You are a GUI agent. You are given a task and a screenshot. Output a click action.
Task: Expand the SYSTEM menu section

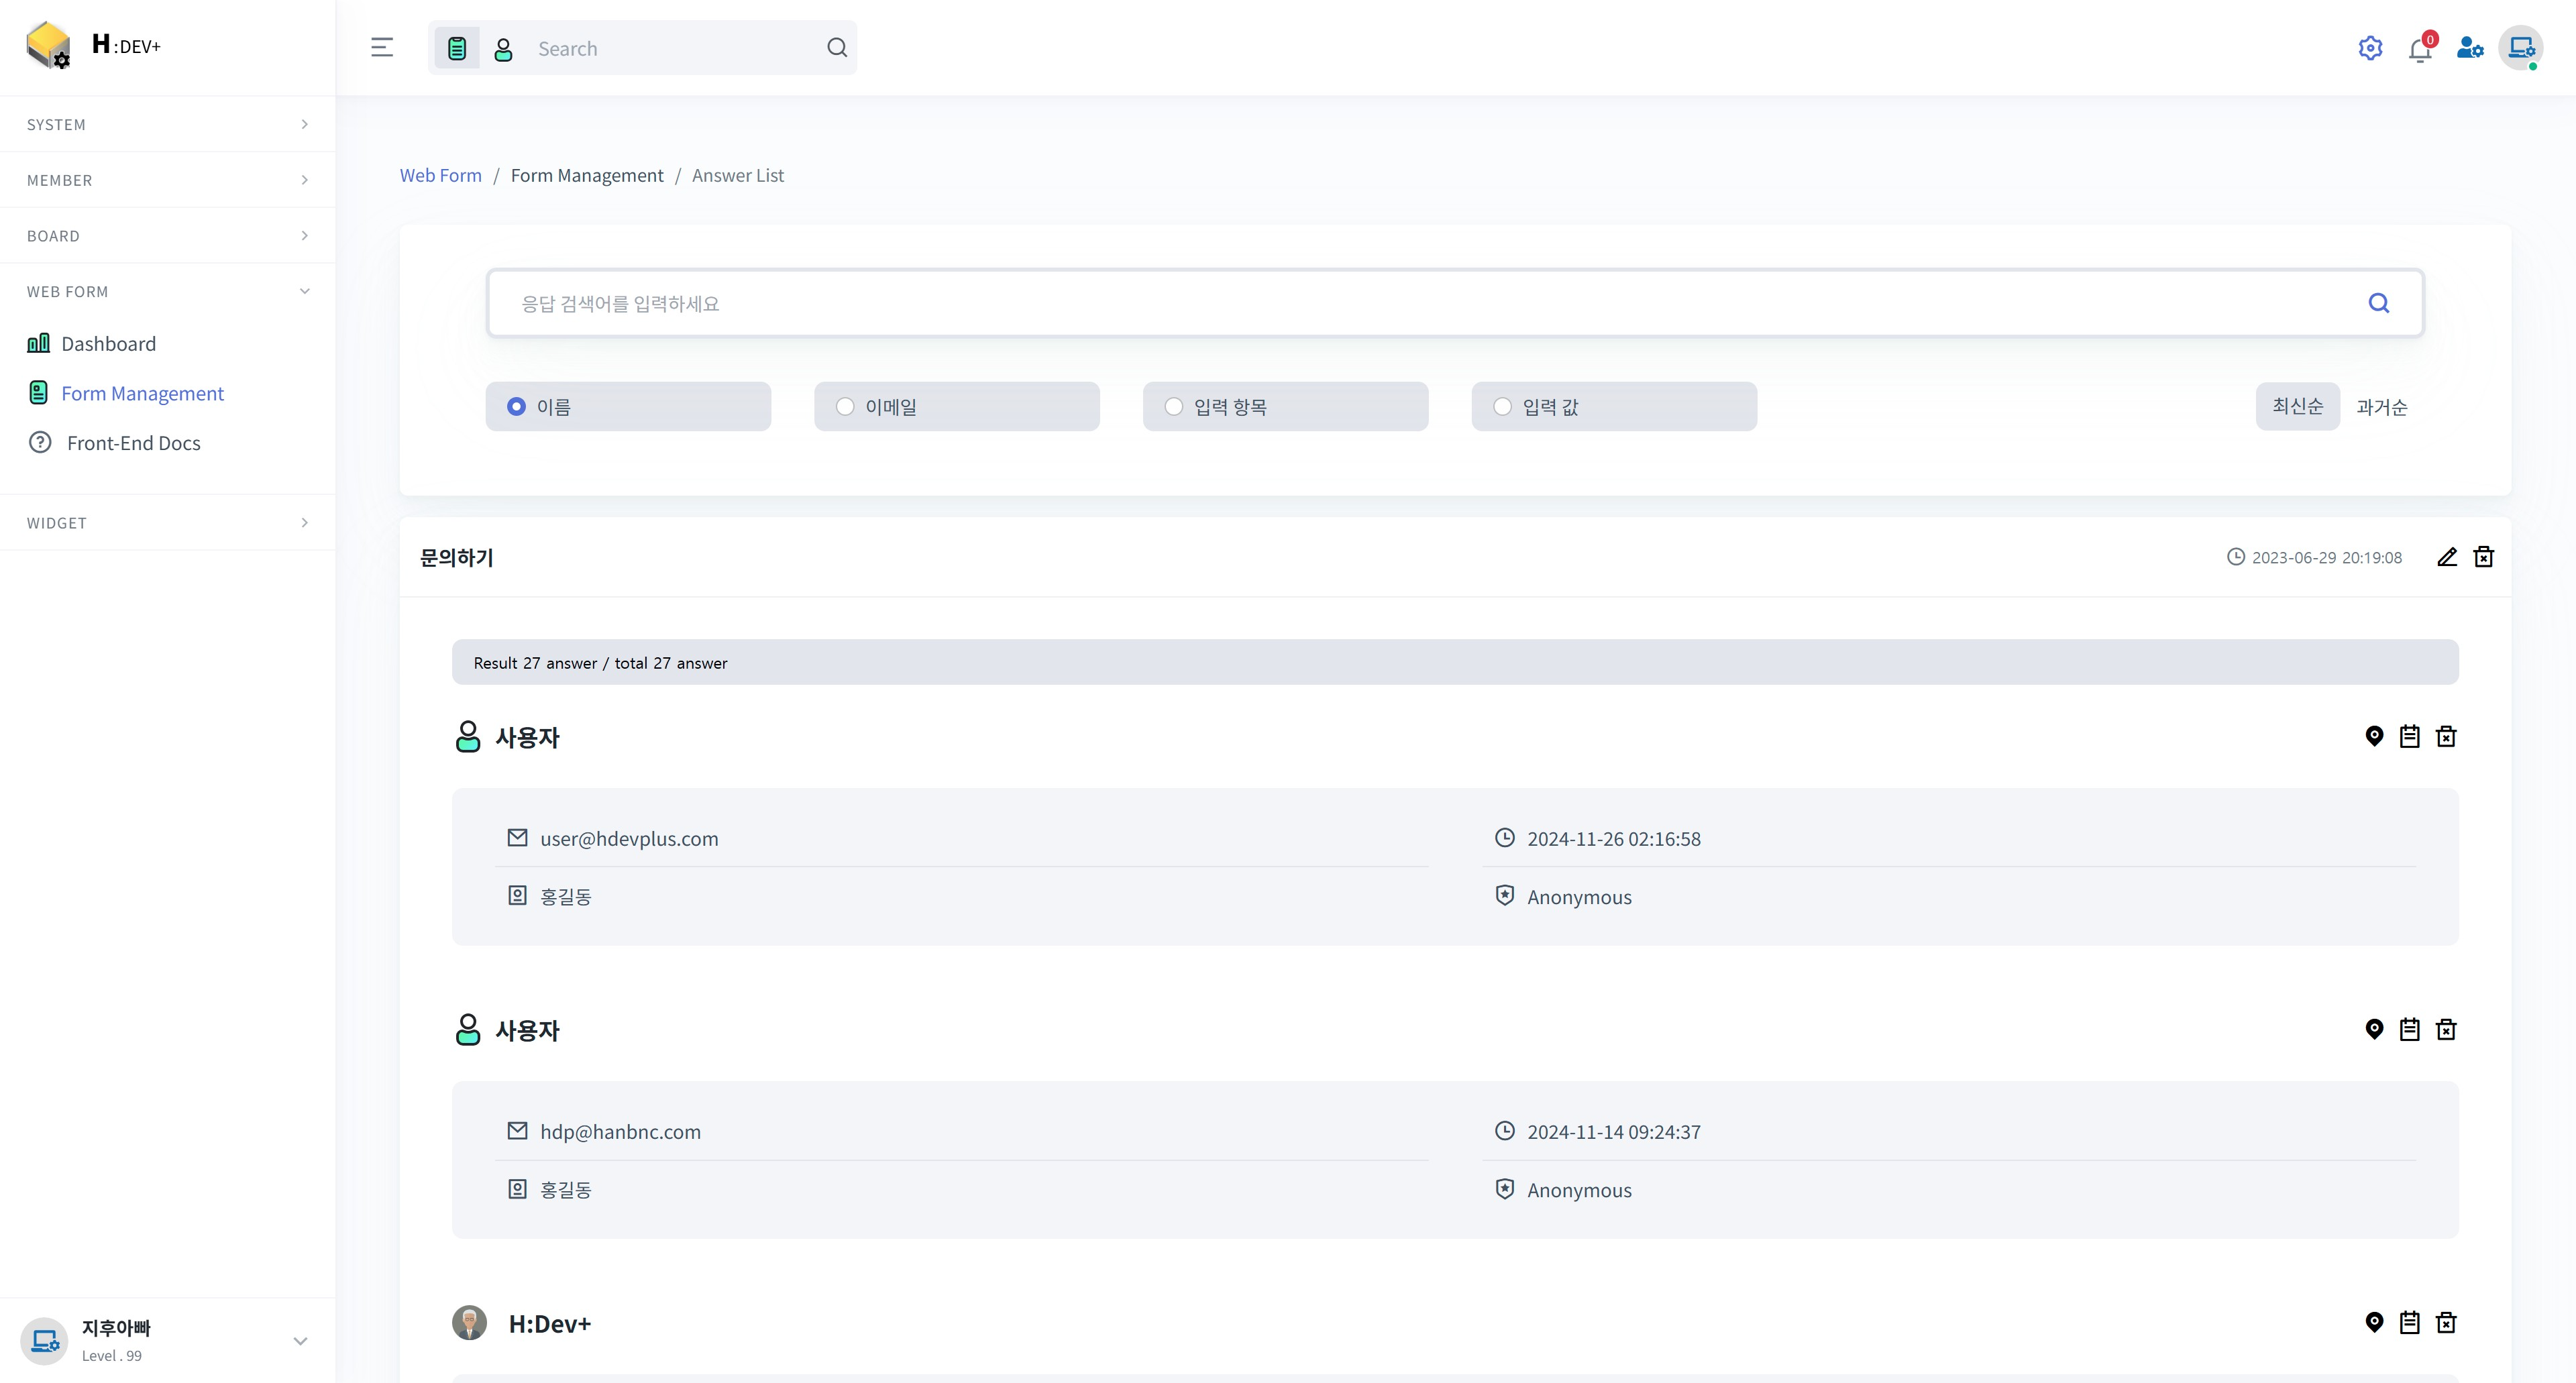pos(168,124)
